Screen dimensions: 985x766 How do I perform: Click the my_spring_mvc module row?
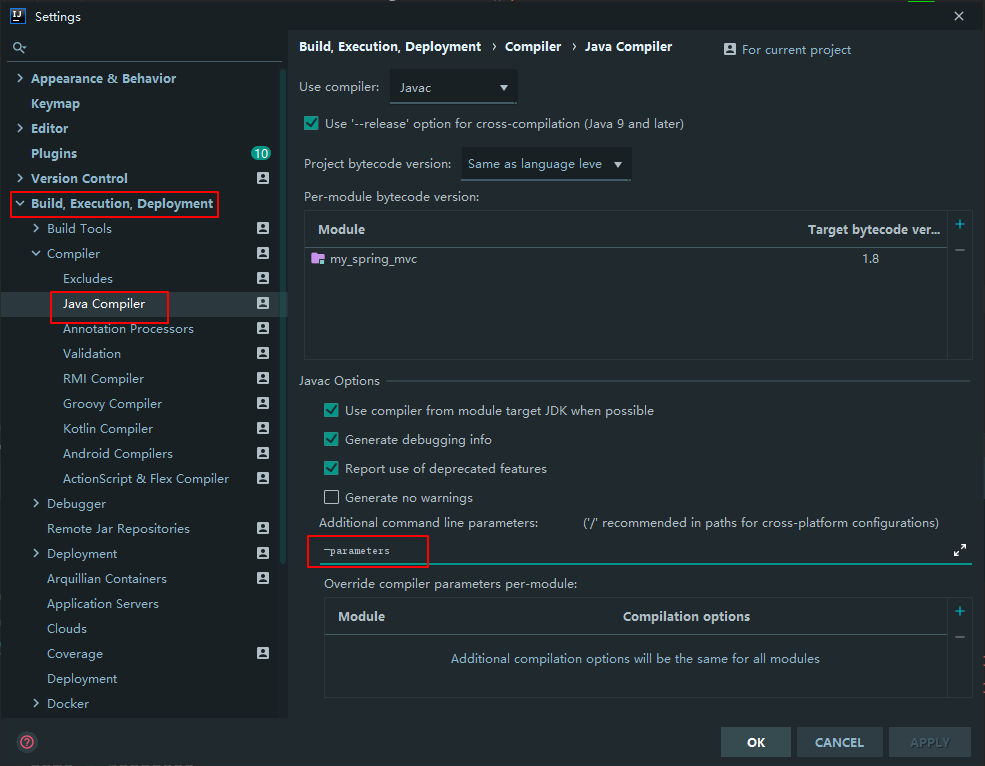(x=626, y=259)
